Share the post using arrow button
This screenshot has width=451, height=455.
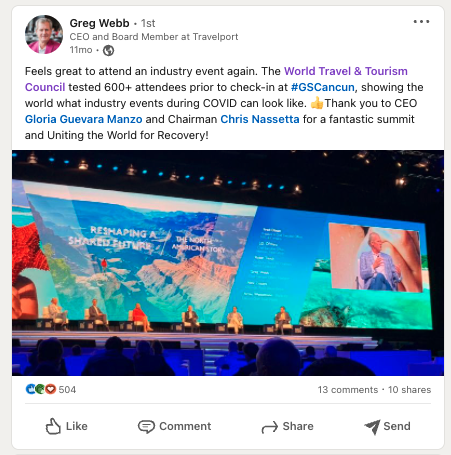(x=287, y=426)
